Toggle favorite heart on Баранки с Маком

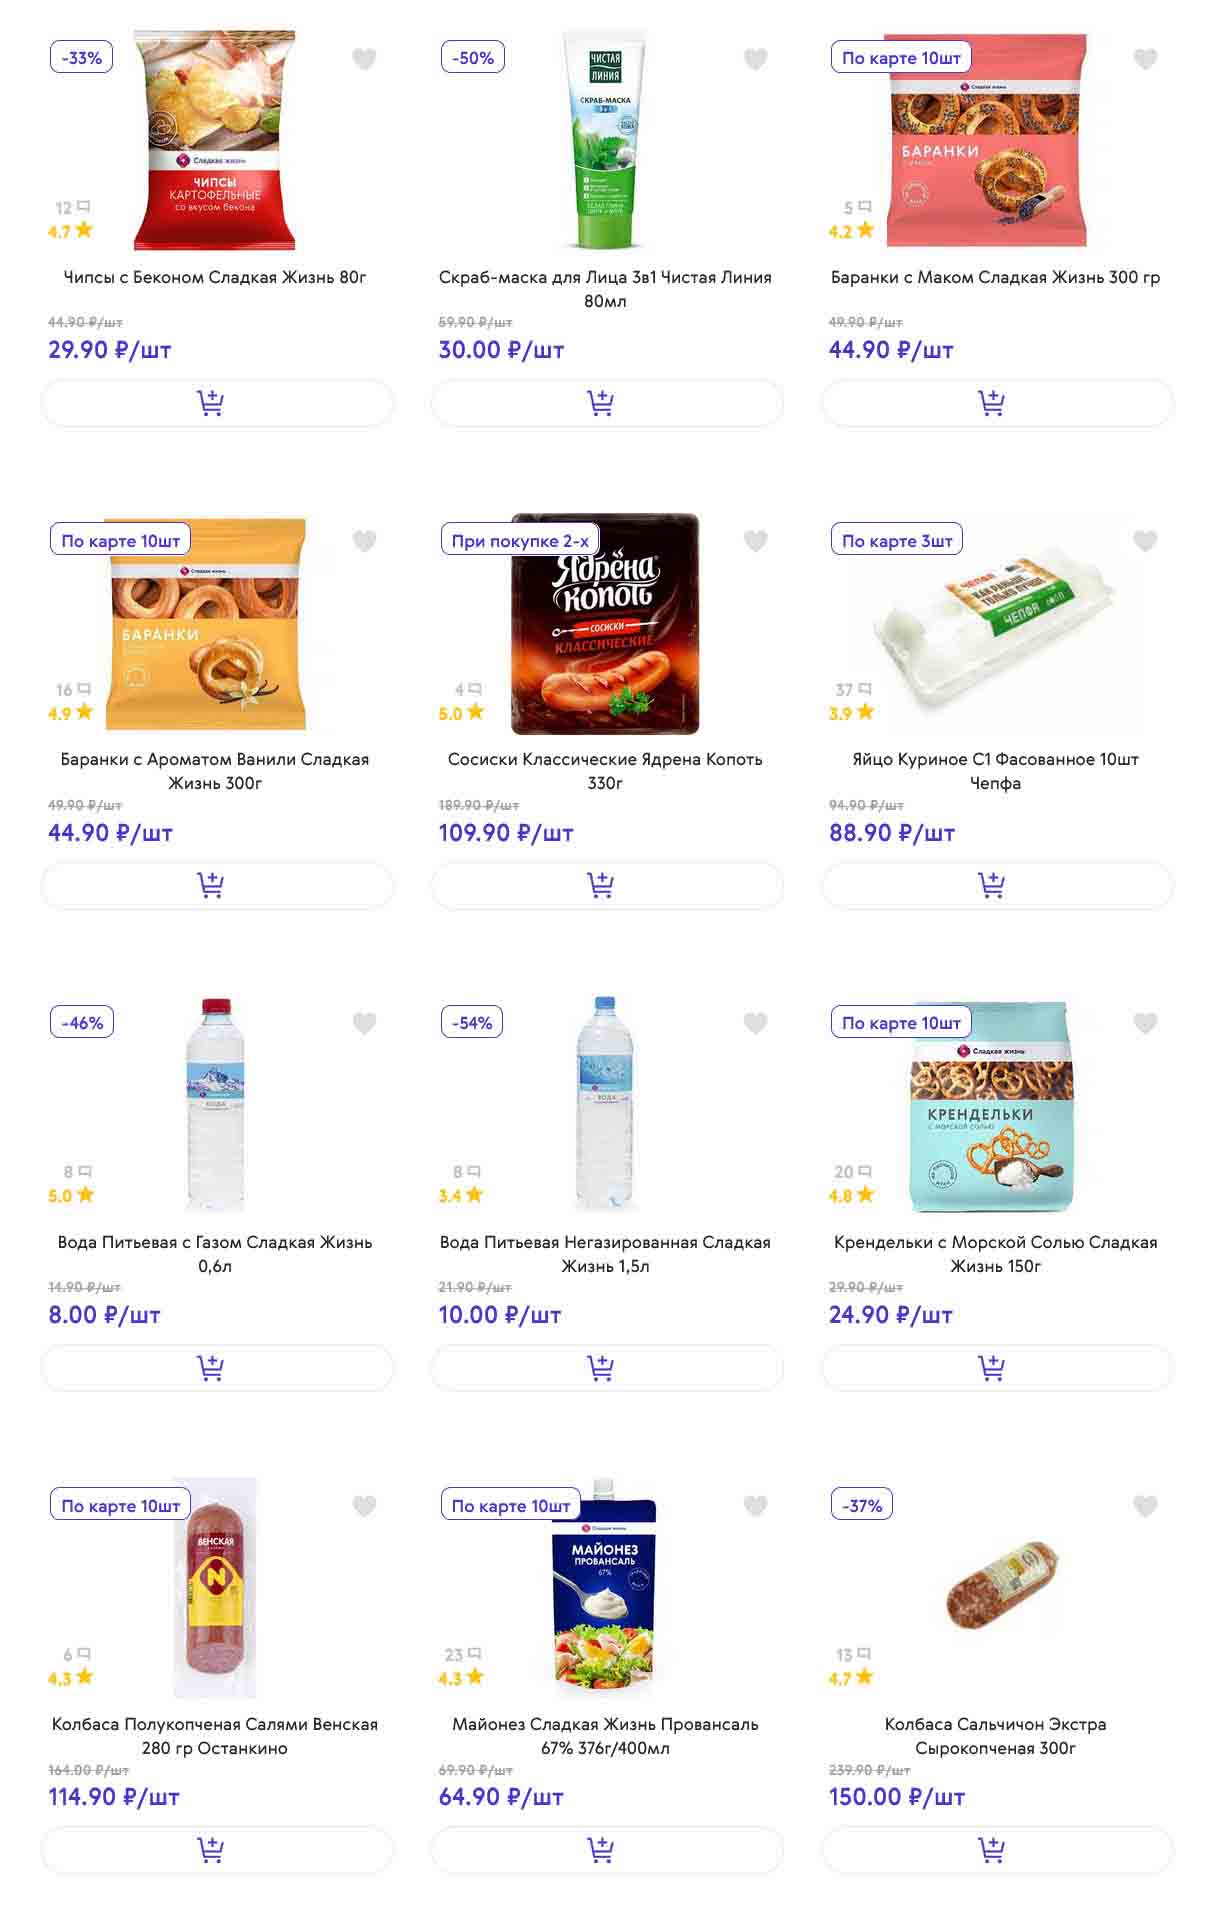pos(1145,59)
